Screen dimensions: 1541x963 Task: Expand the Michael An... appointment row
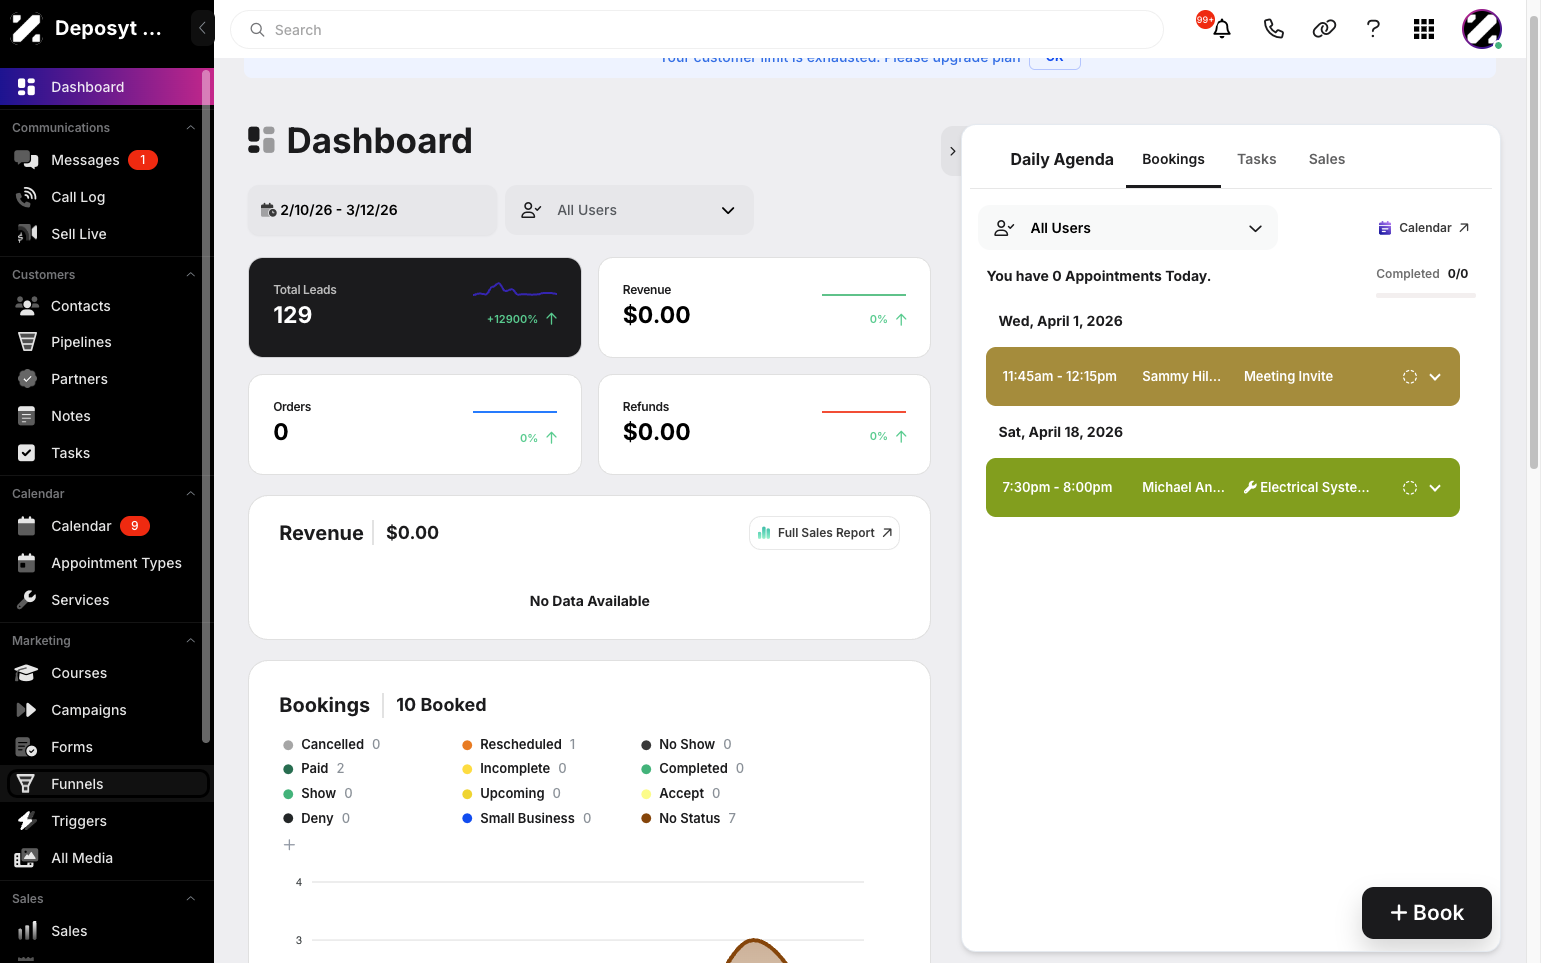1435,488
